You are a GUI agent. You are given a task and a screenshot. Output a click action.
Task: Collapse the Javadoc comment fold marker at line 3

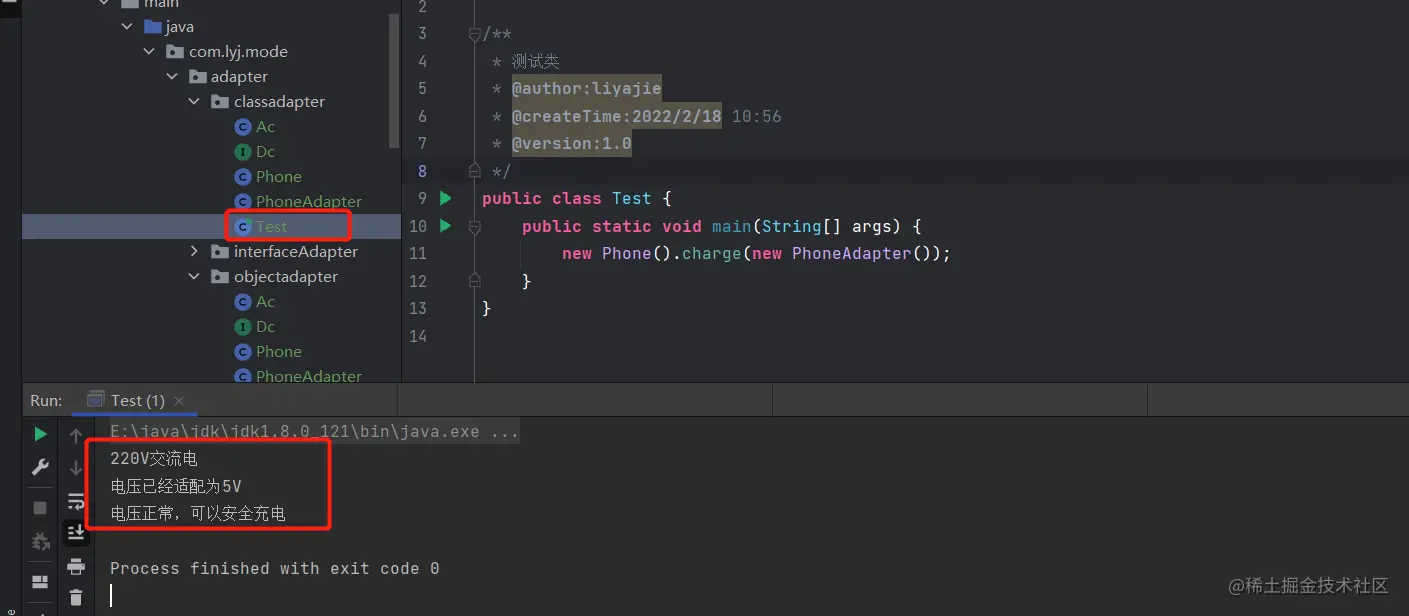(475, 35)
